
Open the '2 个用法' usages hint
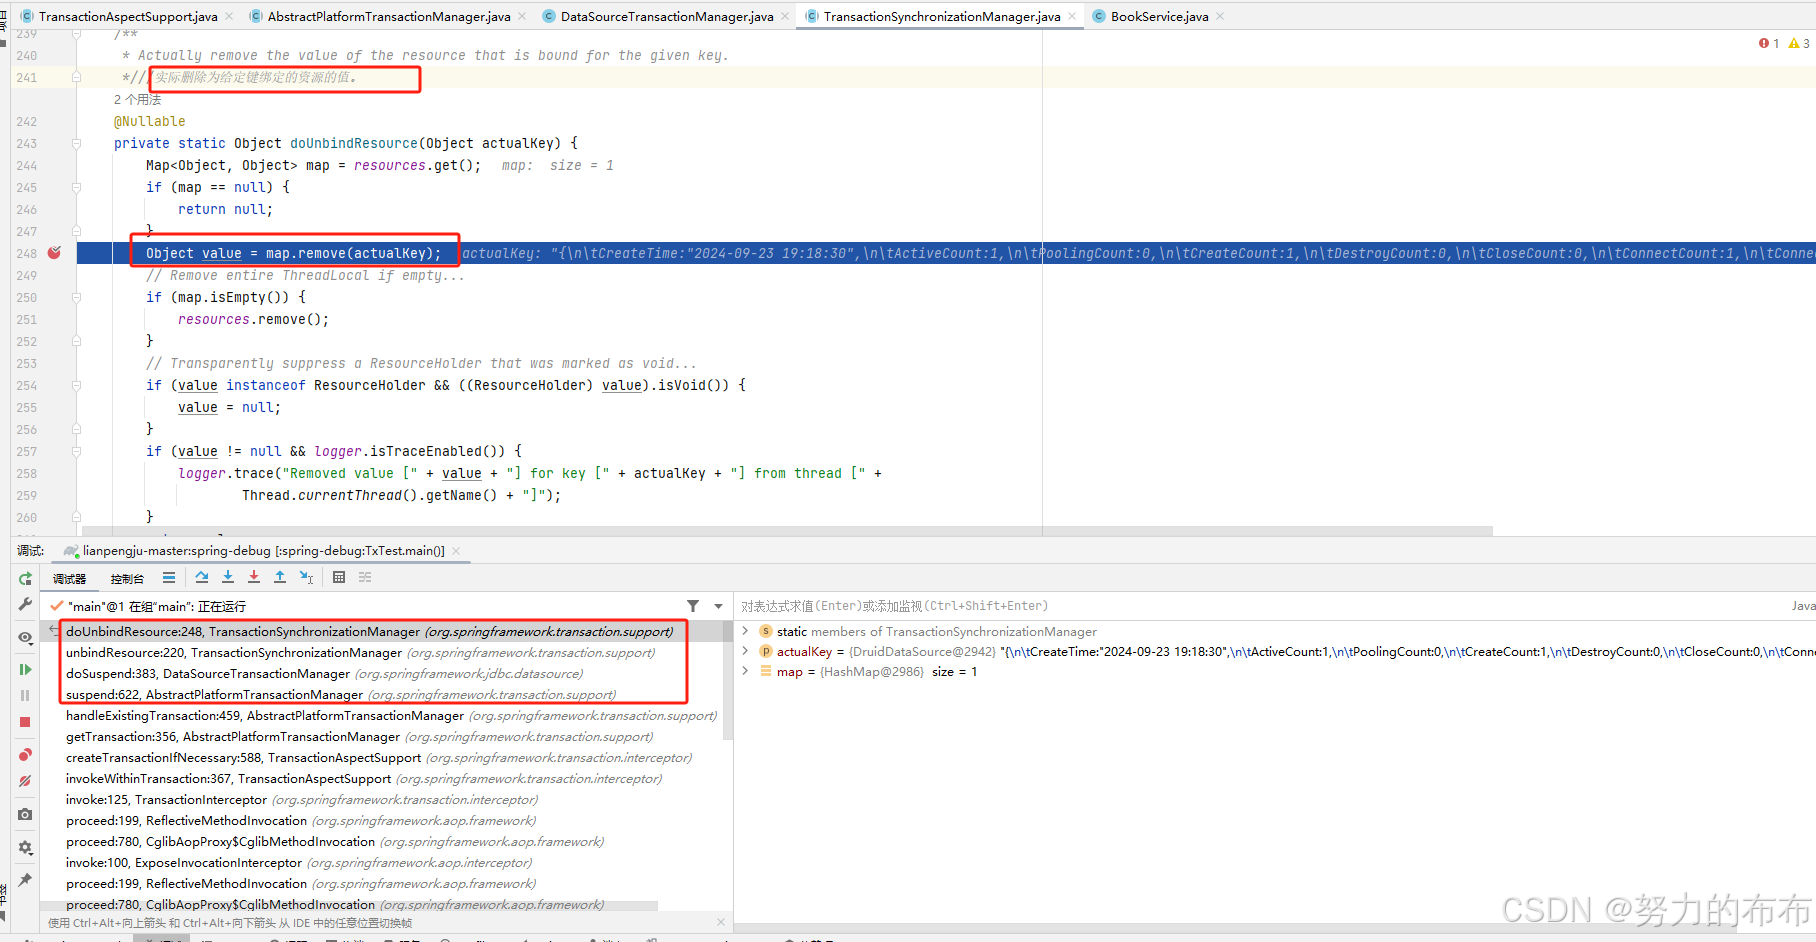point(137,100)
